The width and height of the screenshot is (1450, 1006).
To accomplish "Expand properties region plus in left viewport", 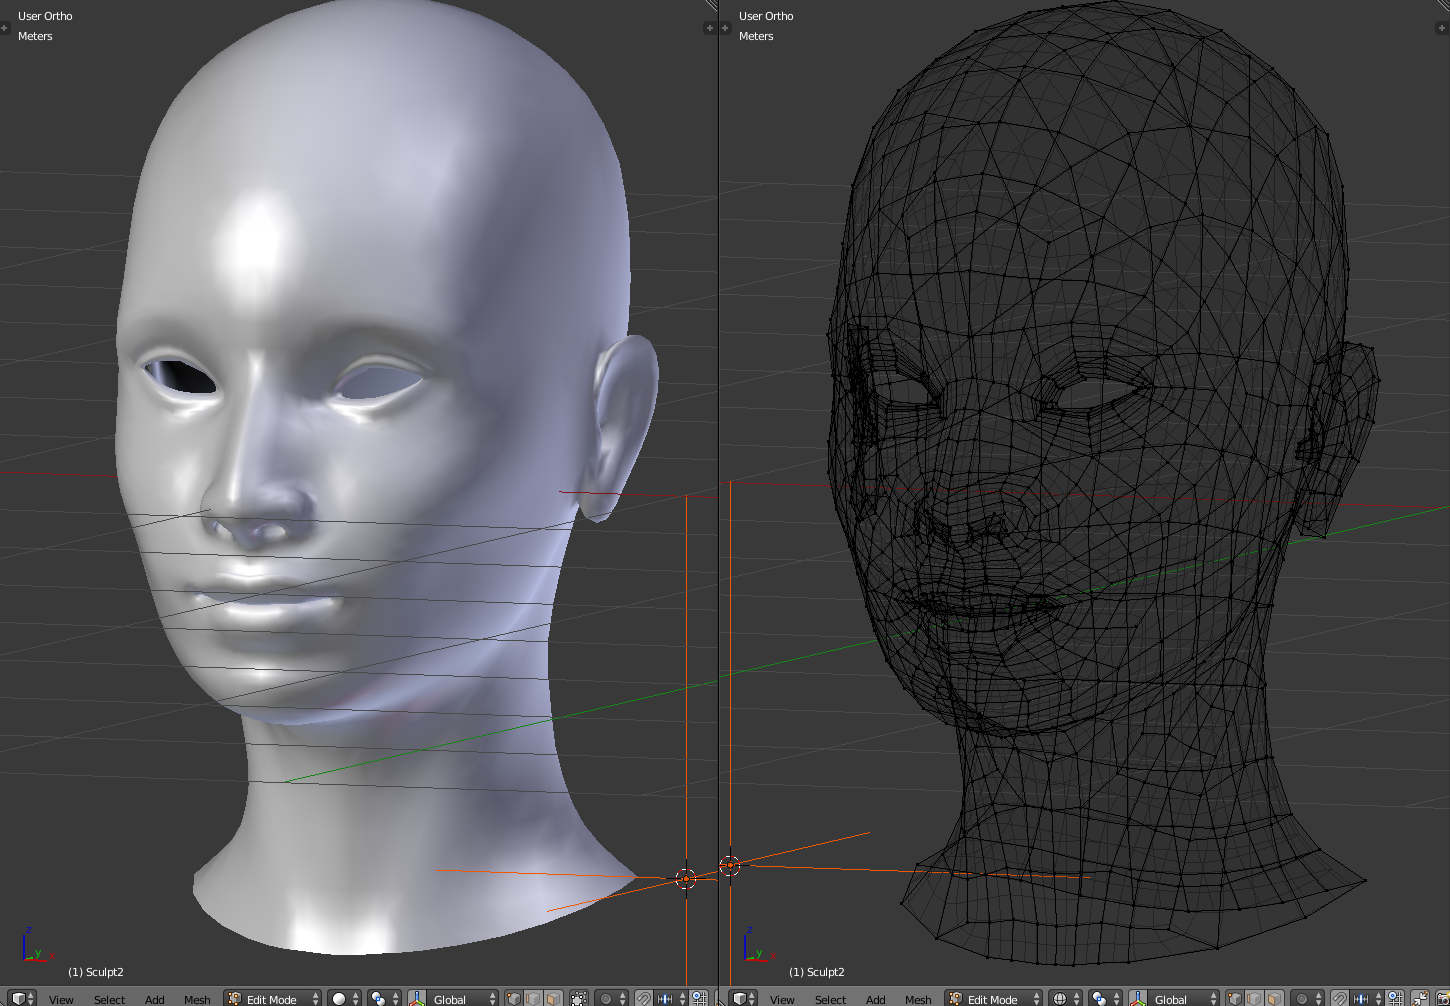I will (x=710, y=28).
